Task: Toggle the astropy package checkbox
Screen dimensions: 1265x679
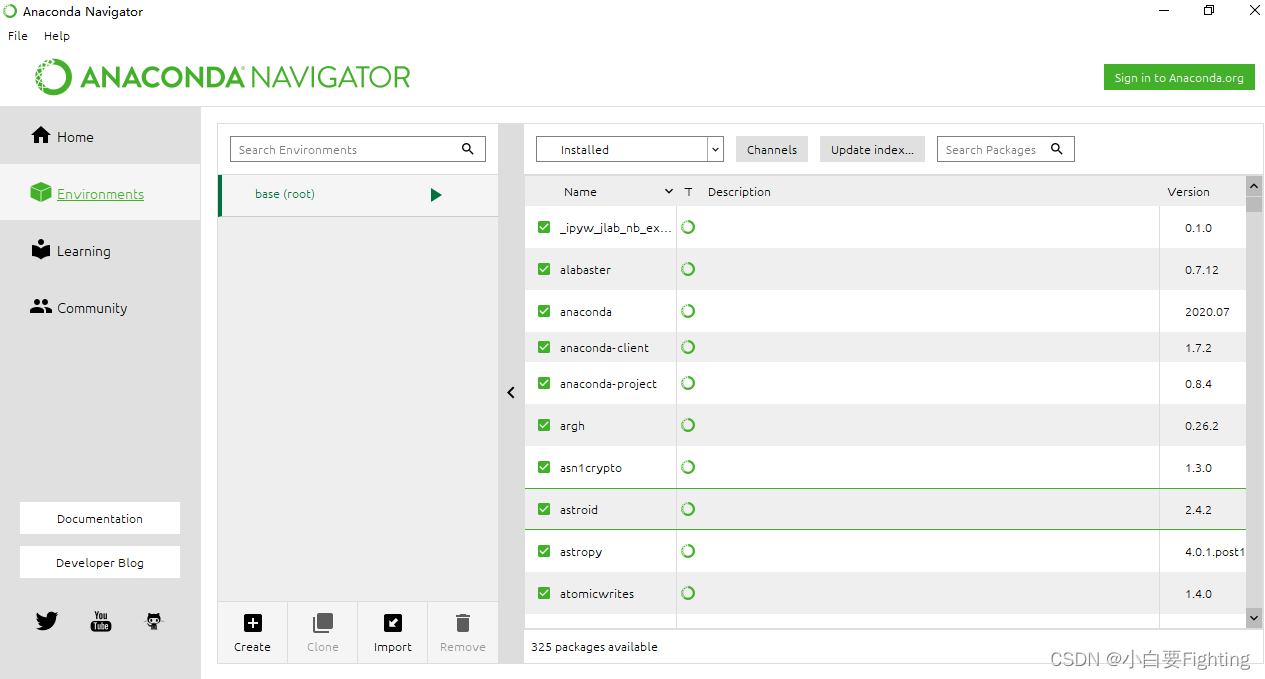Action: click(x=544, y=551)
